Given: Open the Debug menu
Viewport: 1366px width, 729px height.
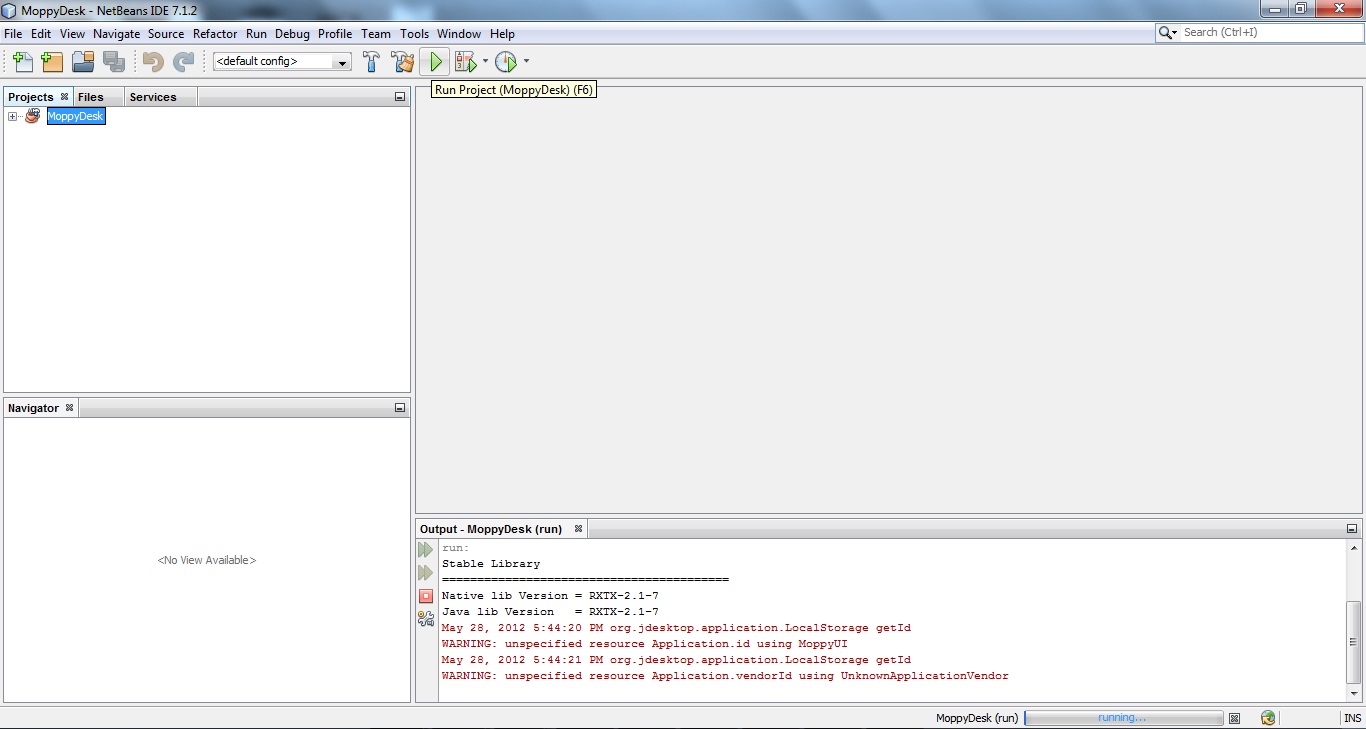Looking at the screenshot, I should tap(292, 34).
